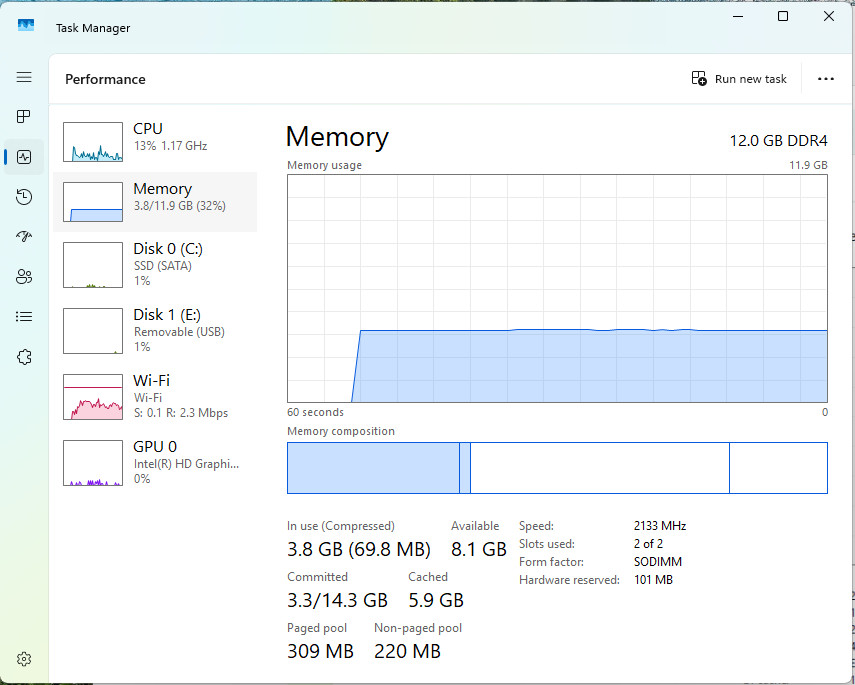Select CPU performance graph item
The image size is (855, 685).
coord(155,142)
